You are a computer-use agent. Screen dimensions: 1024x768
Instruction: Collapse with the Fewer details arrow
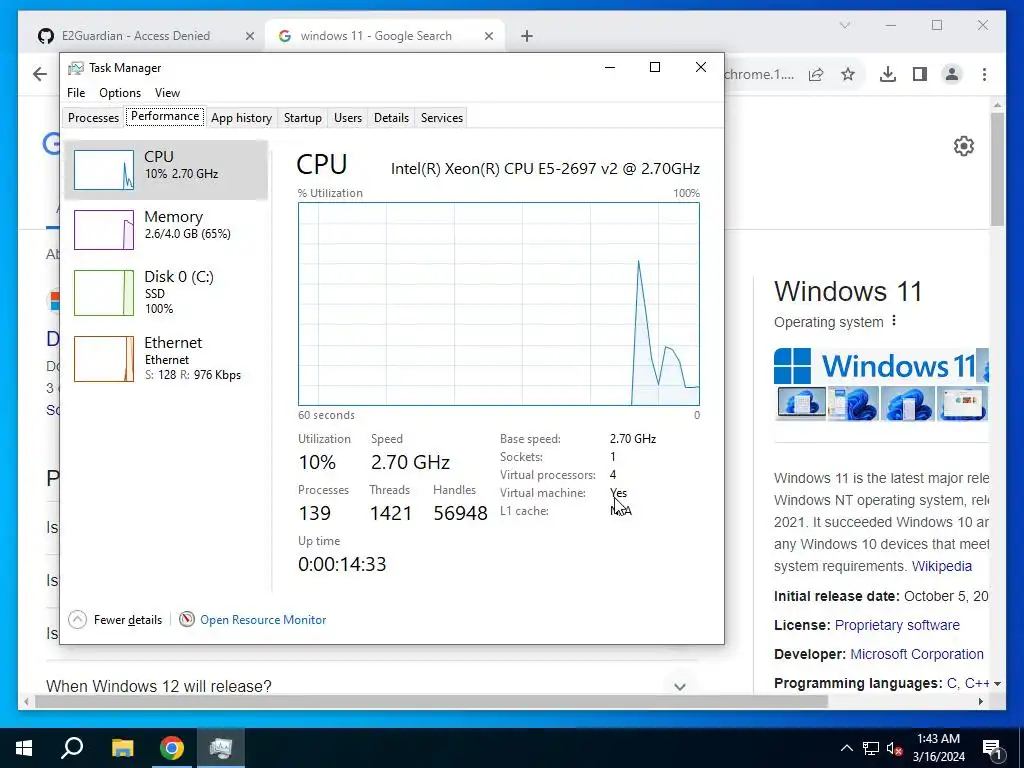point(77,619)
